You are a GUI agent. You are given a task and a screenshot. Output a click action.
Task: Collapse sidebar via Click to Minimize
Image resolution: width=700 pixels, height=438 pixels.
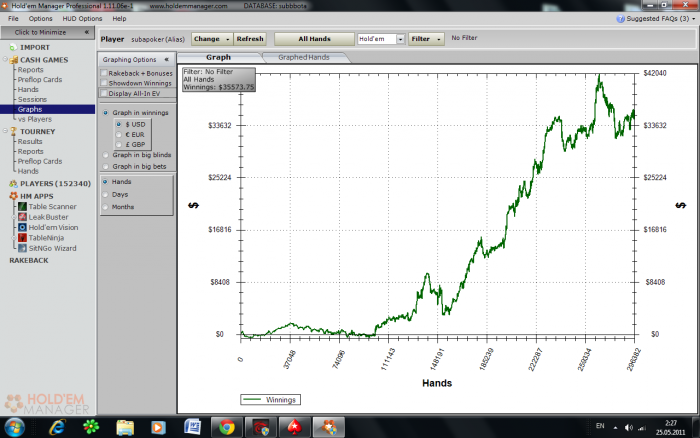pyautogui.click(x=47, y=32)
